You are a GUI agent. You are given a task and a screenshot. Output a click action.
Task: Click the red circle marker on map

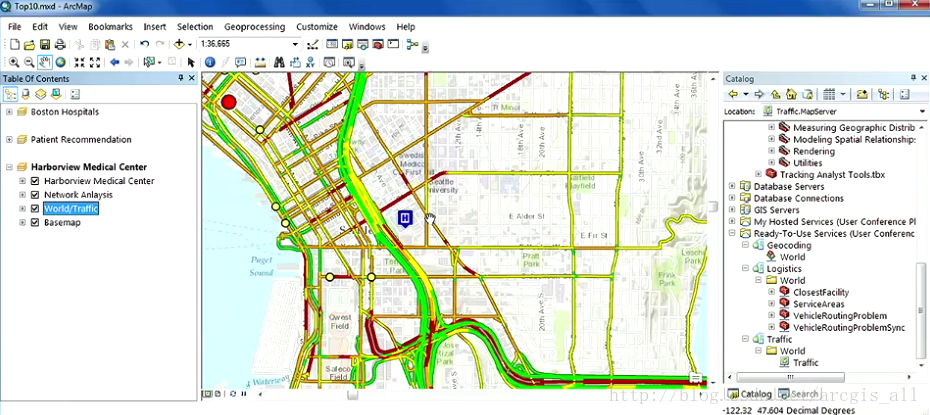point(229,101)
